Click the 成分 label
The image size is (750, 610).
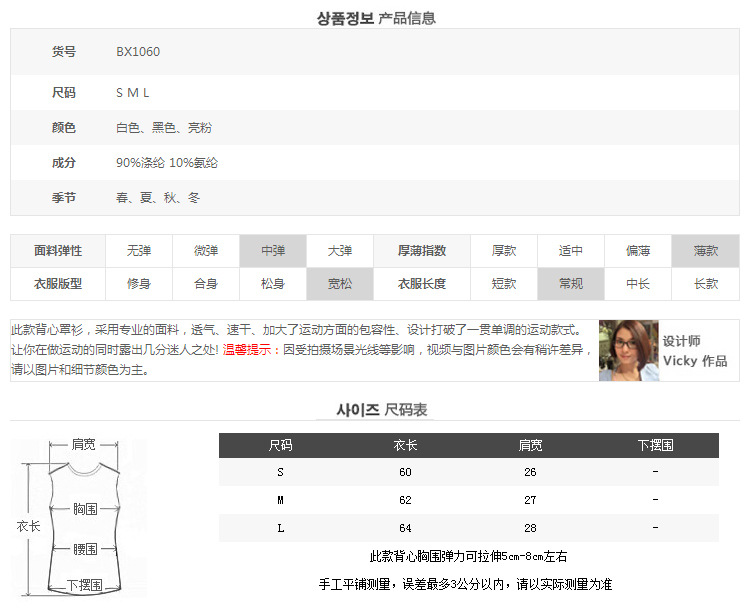coord(64,163)
